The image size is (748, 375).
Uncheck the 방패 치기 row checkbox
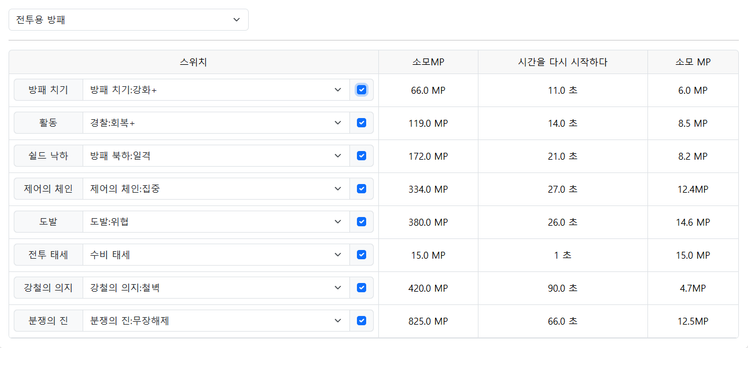click(361, 90)
